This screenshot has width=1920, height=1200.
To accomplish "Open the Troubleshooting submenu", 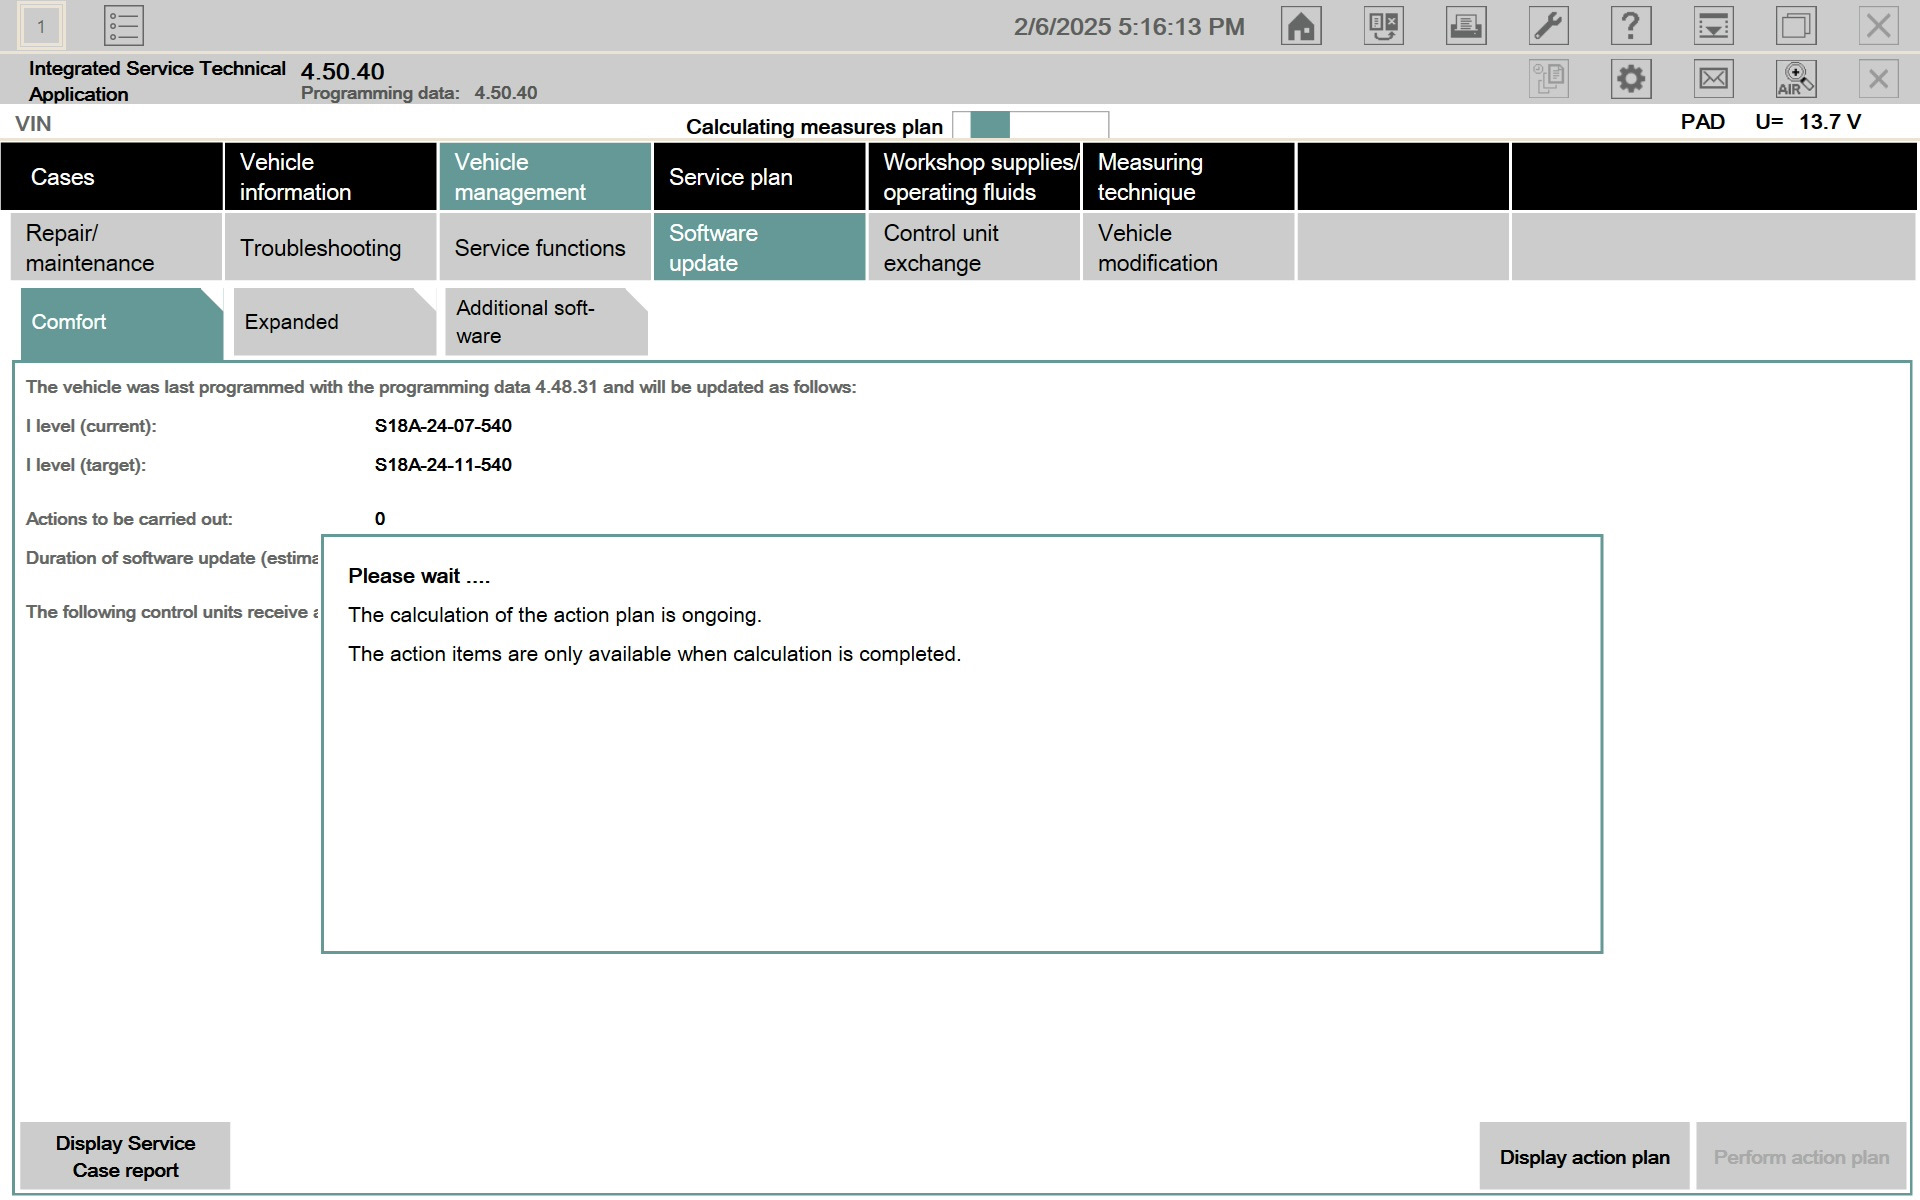I will pos(330,248).
